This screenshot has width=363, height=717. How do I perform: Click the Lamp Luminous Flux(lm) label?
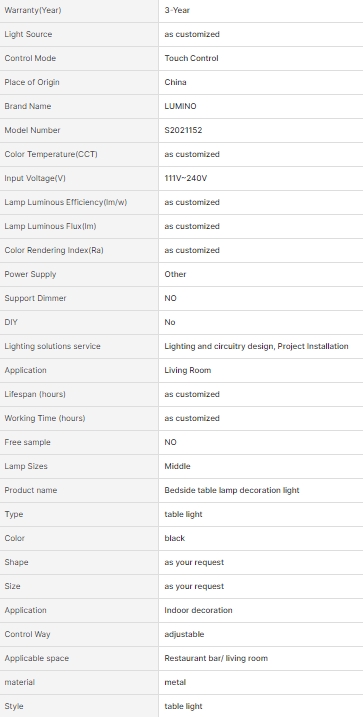(50, 226)
